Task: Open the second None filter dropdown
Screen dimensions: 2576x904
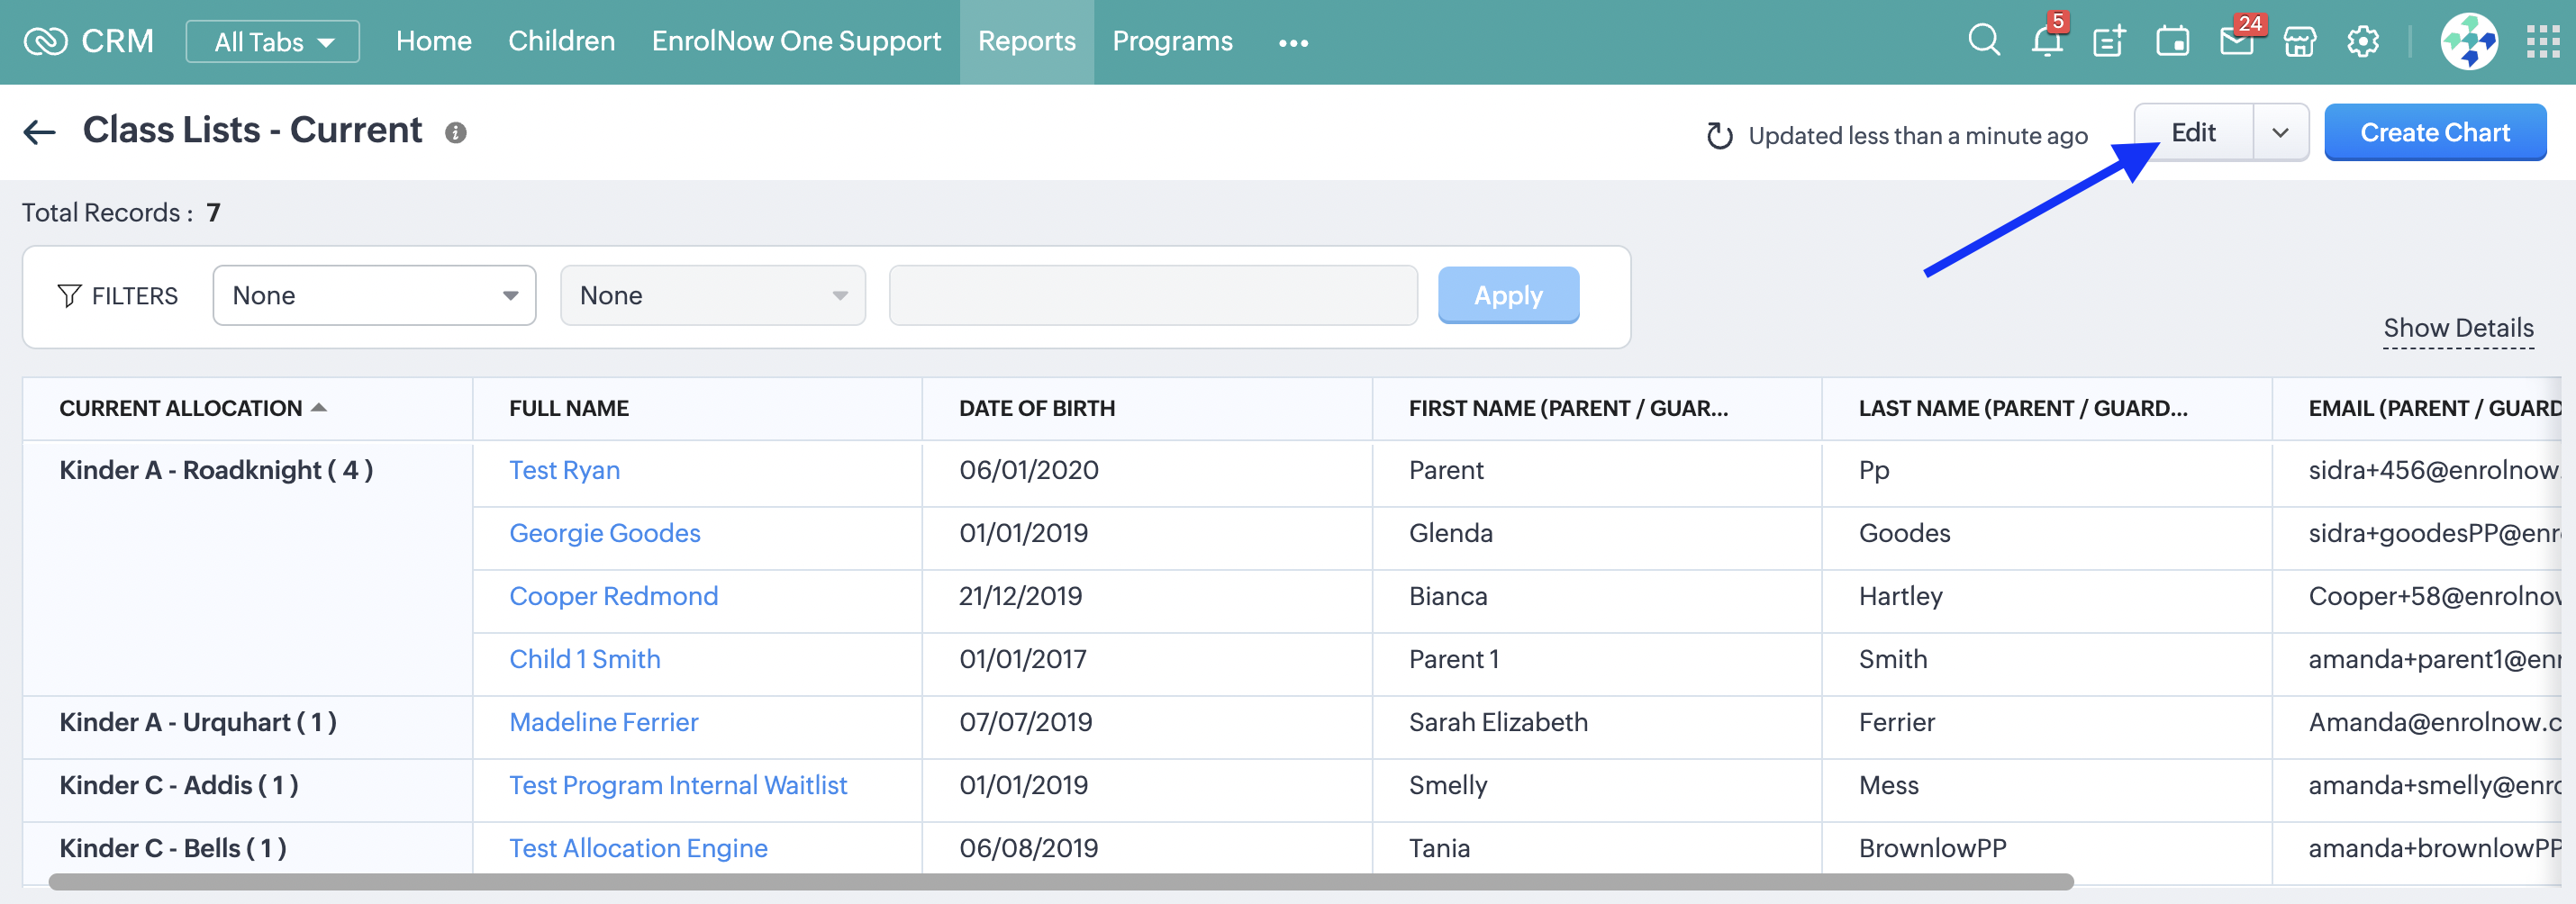Action: pyautogui.click(x=712, y=295)
